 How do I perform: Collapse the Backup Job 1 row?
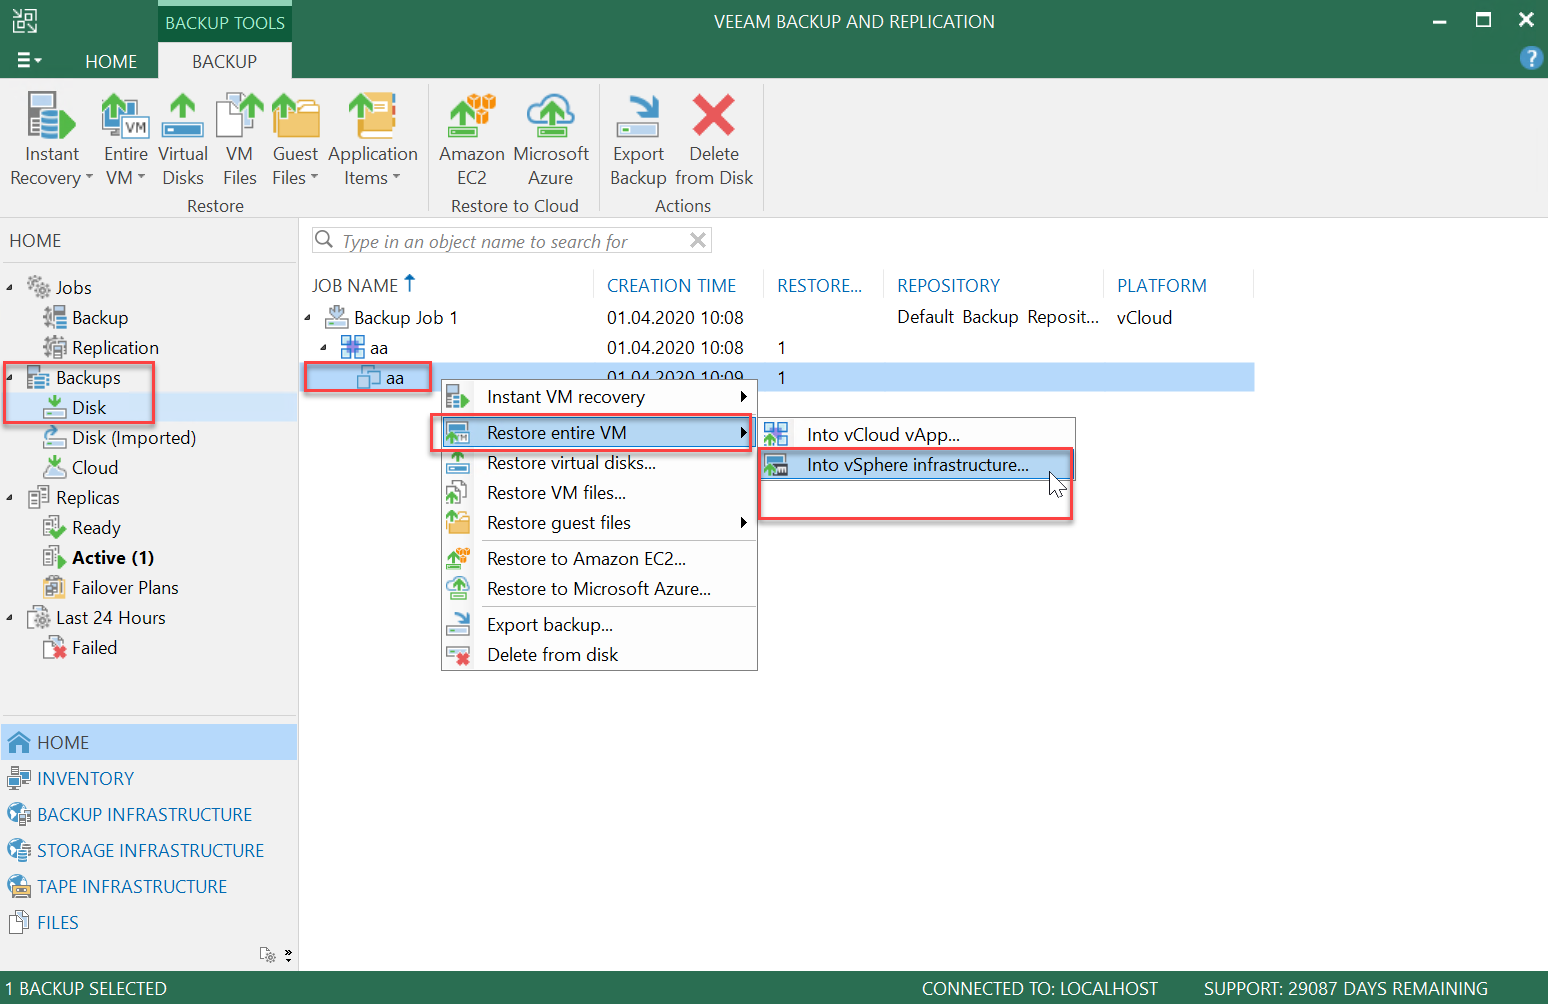click(308, 318)
